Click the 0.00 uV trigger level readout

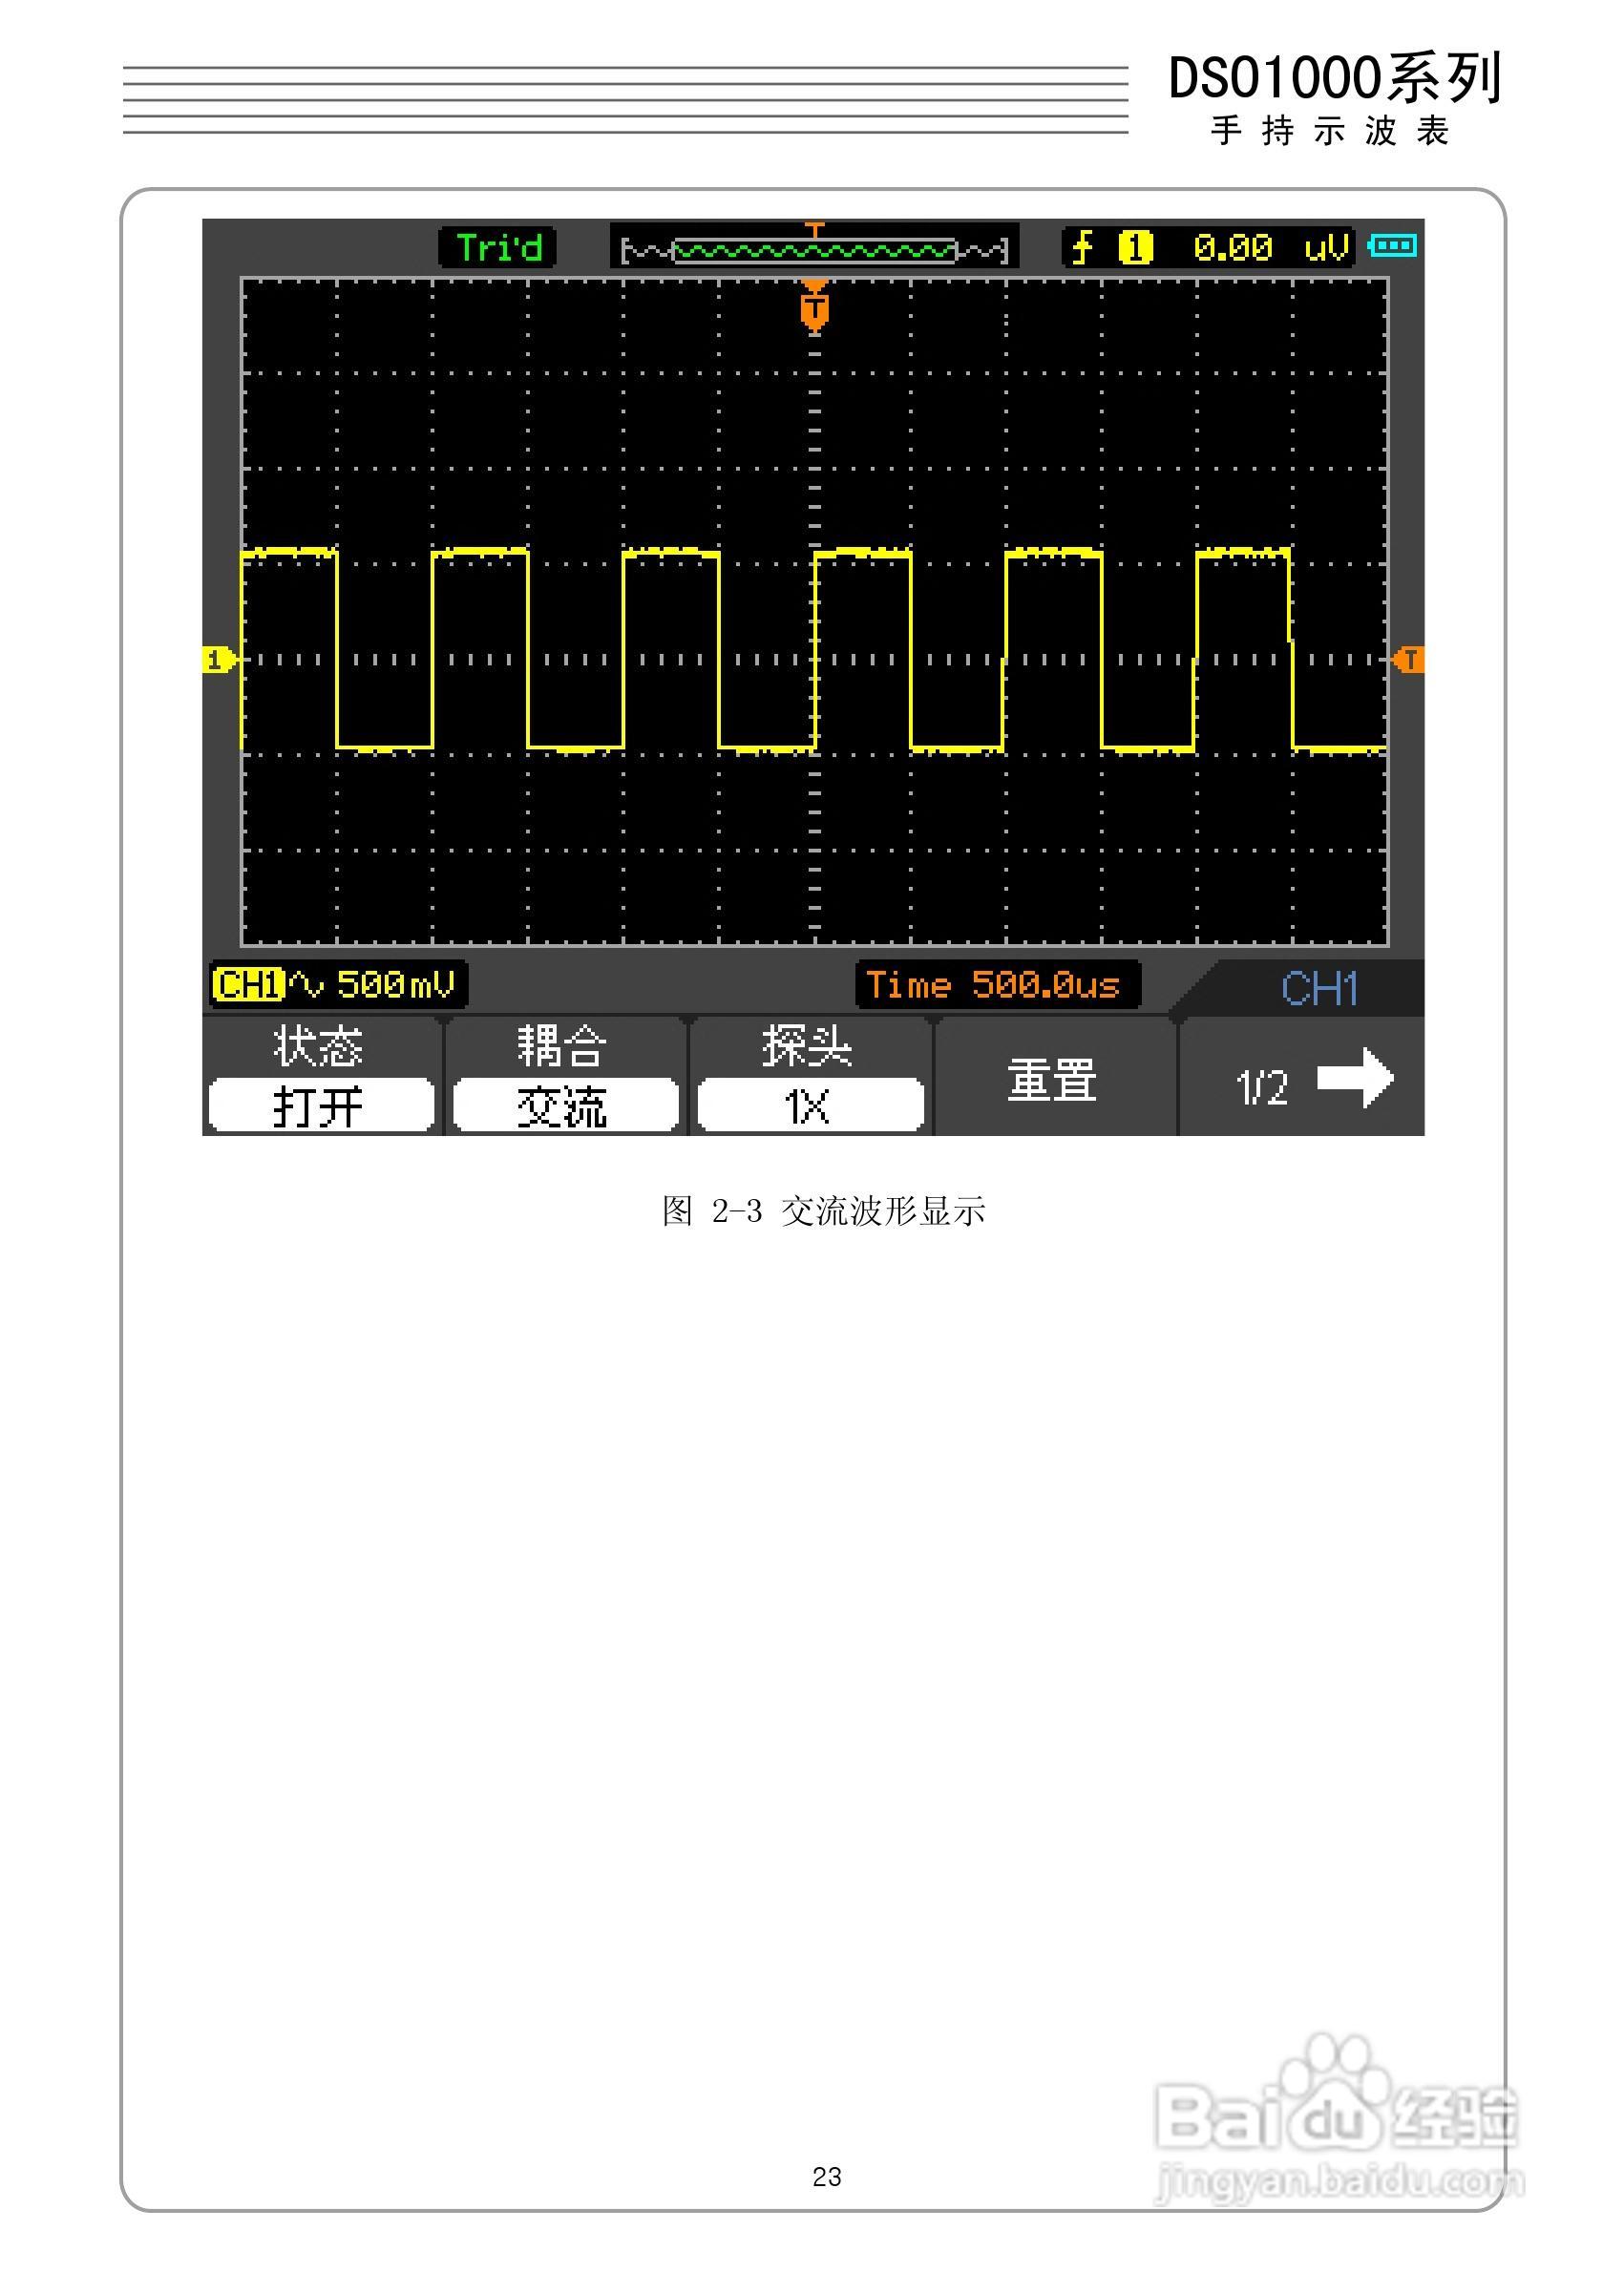coord(1270,247)
